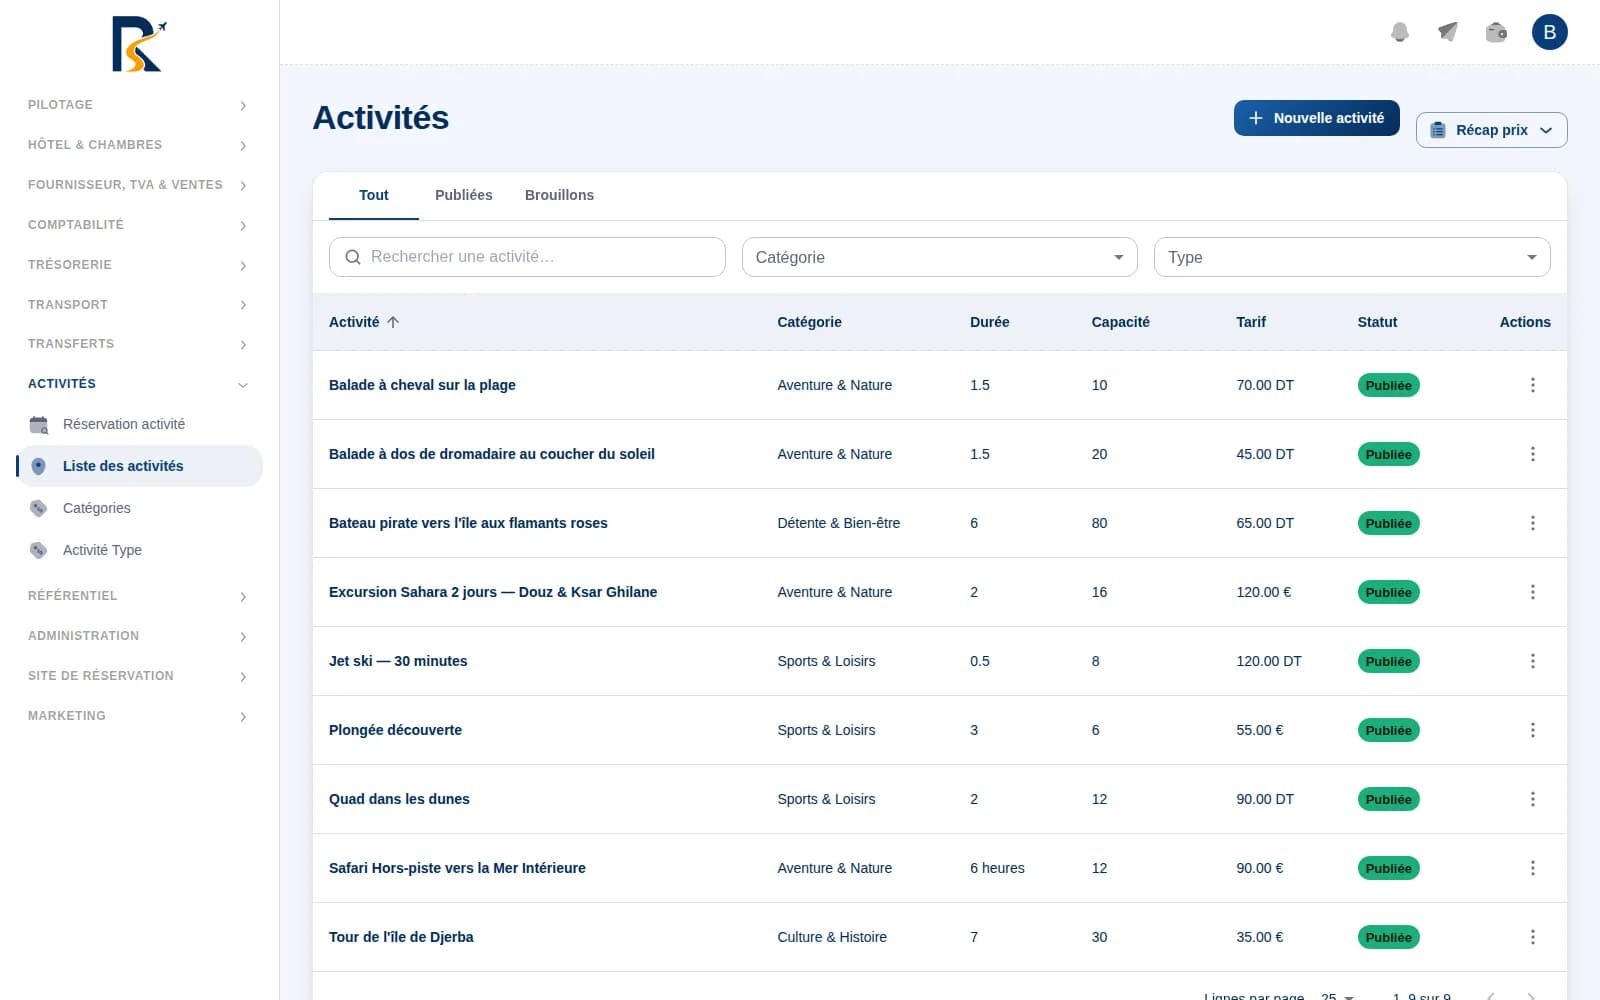
Task: Switch to the Brouillons tab
Action: point(559,195)
